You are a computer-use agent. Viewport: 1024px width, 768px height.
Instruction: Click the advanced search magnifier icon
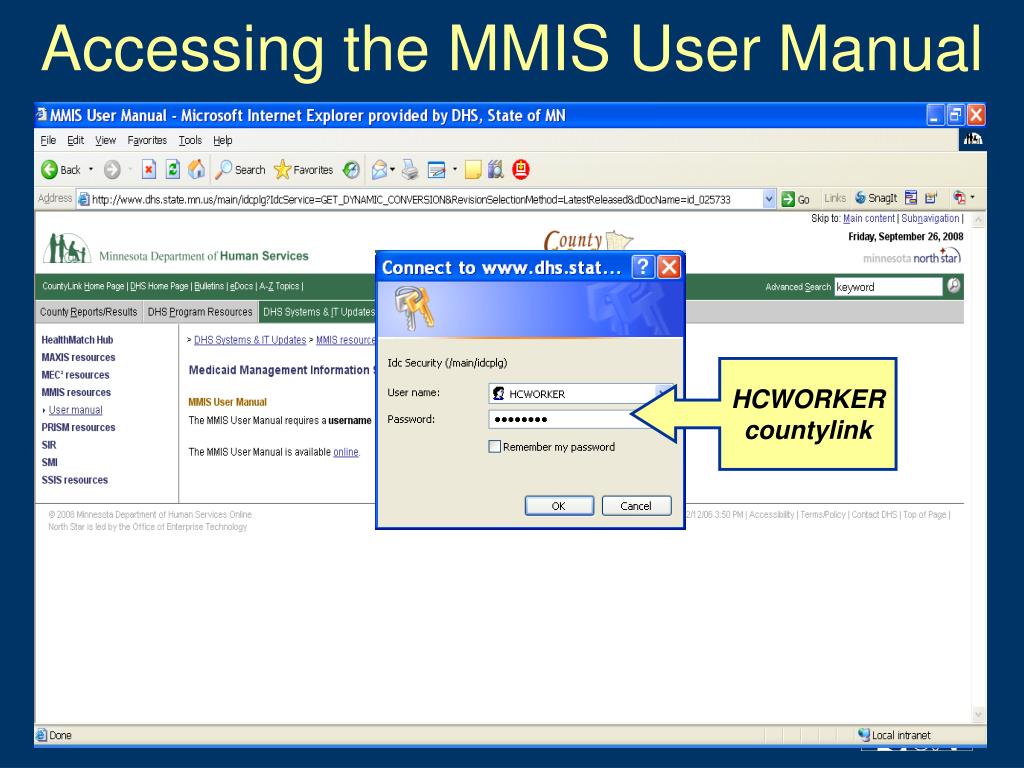[954, 285]
